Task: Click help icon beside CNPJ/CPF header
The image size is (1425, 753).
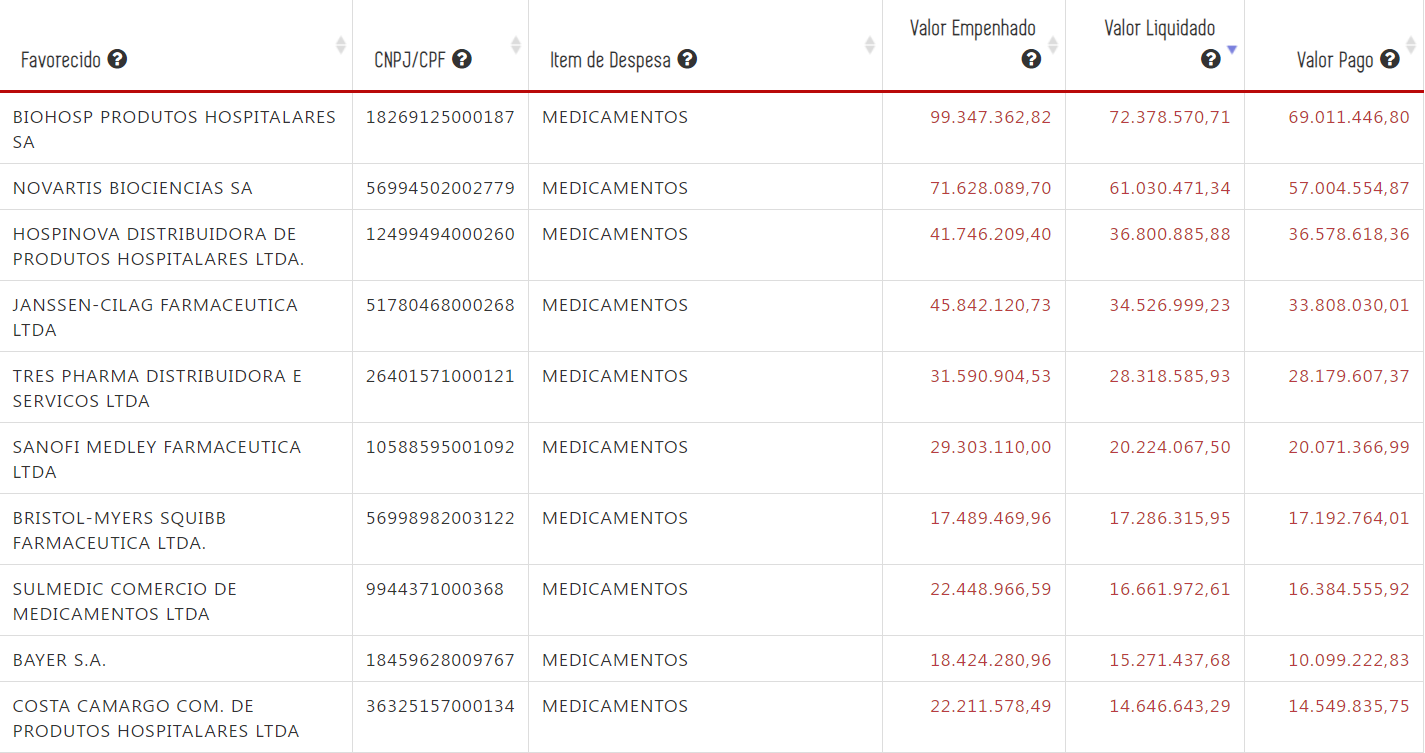Action: point(461,59)
